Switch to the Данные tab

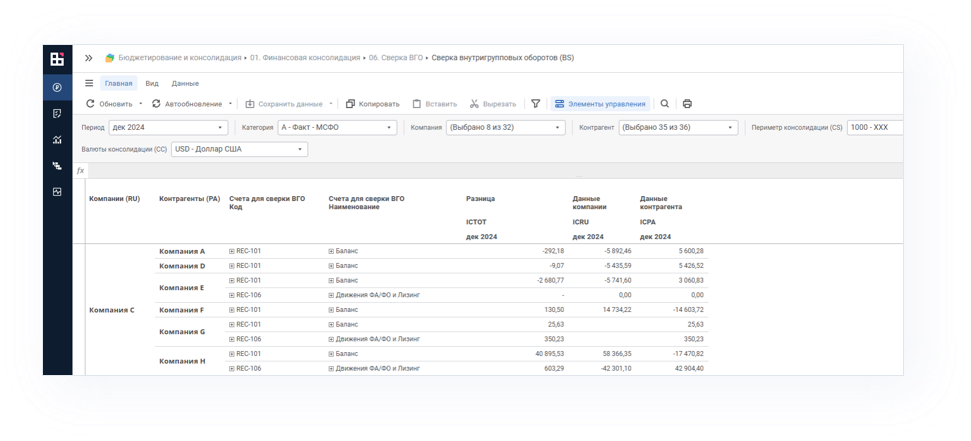point(185,83)
